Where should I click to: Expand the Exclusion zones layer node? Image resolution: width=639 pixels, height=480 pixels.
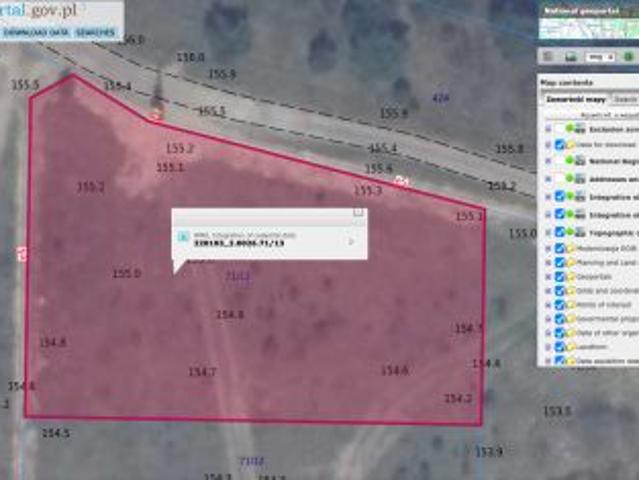tap(547, 129)
